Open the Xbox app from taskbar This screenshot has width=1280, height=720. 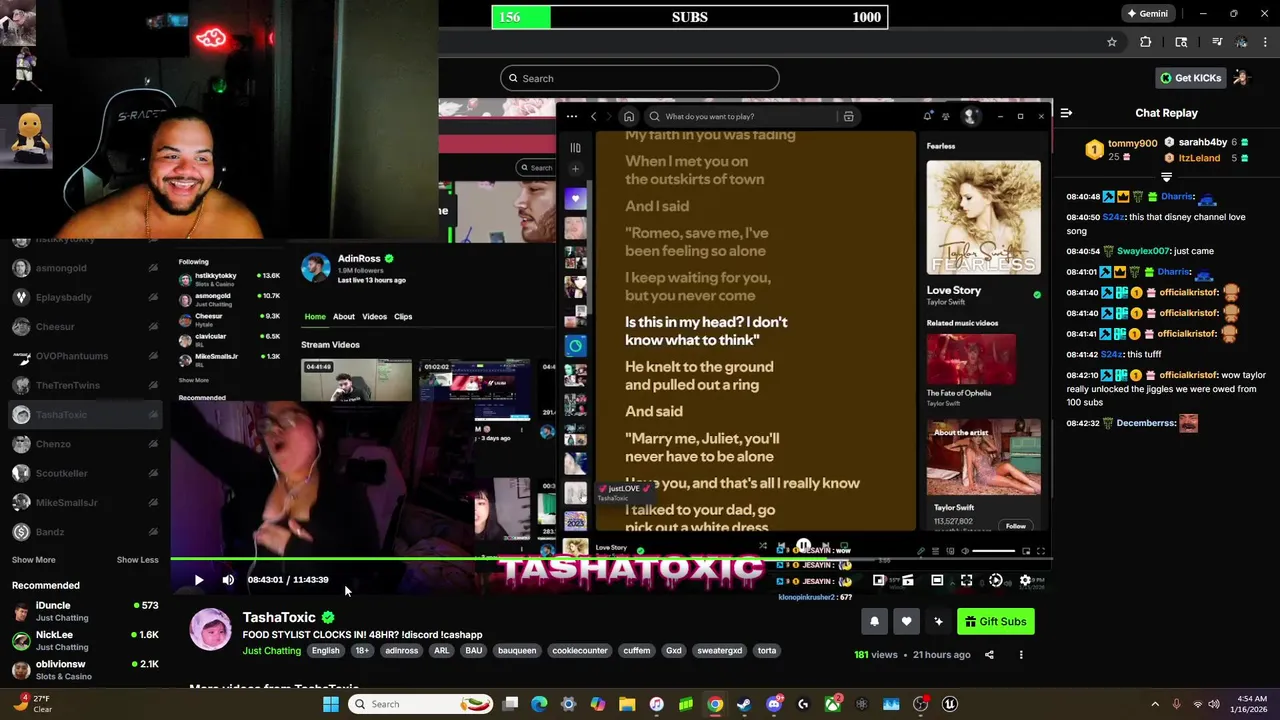coord(832,704)
